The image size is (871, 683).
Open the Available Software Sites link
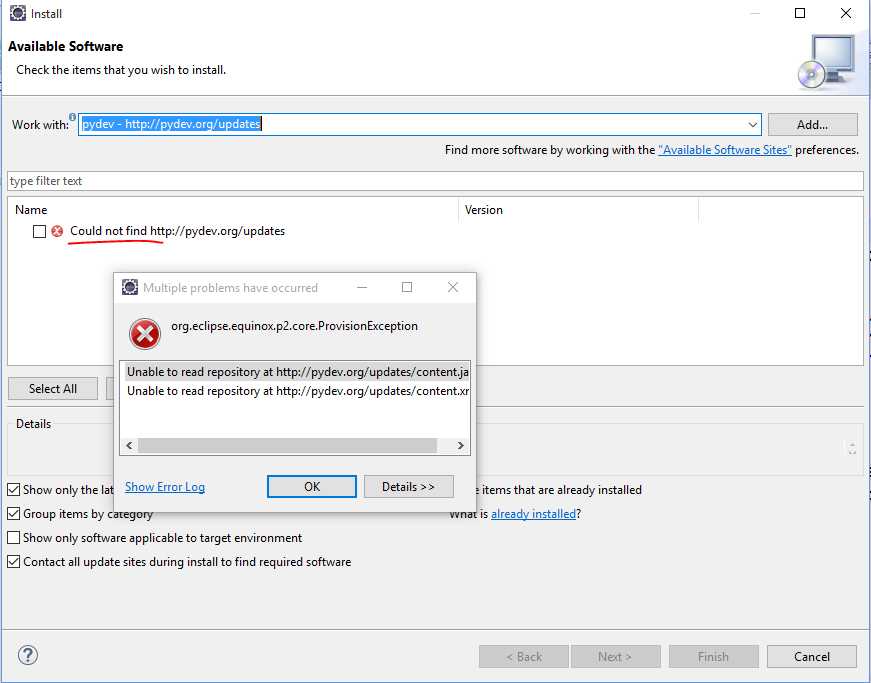click(724, 150)
